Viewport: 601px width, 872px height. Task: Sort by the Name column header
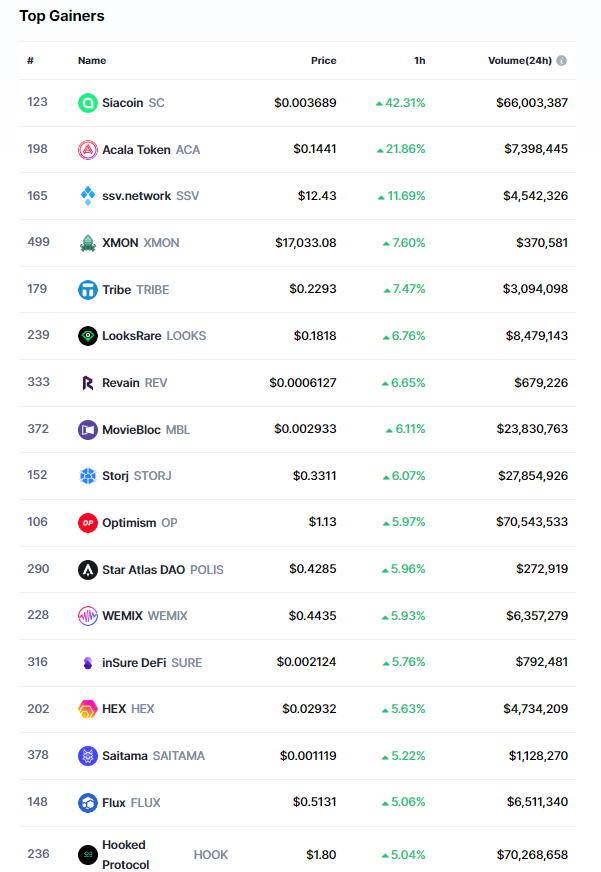(x=92, y=61)
